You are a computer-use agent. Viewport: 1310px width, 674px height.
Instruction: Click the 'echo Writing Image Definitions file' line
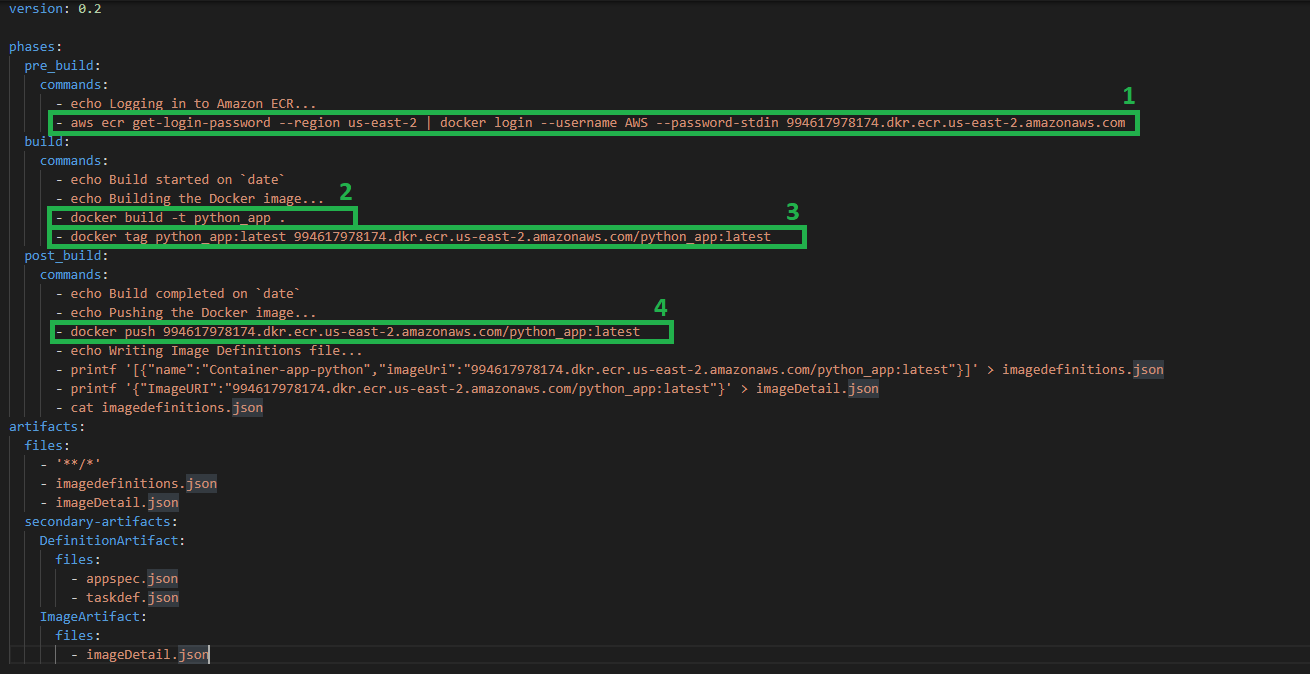216,351
